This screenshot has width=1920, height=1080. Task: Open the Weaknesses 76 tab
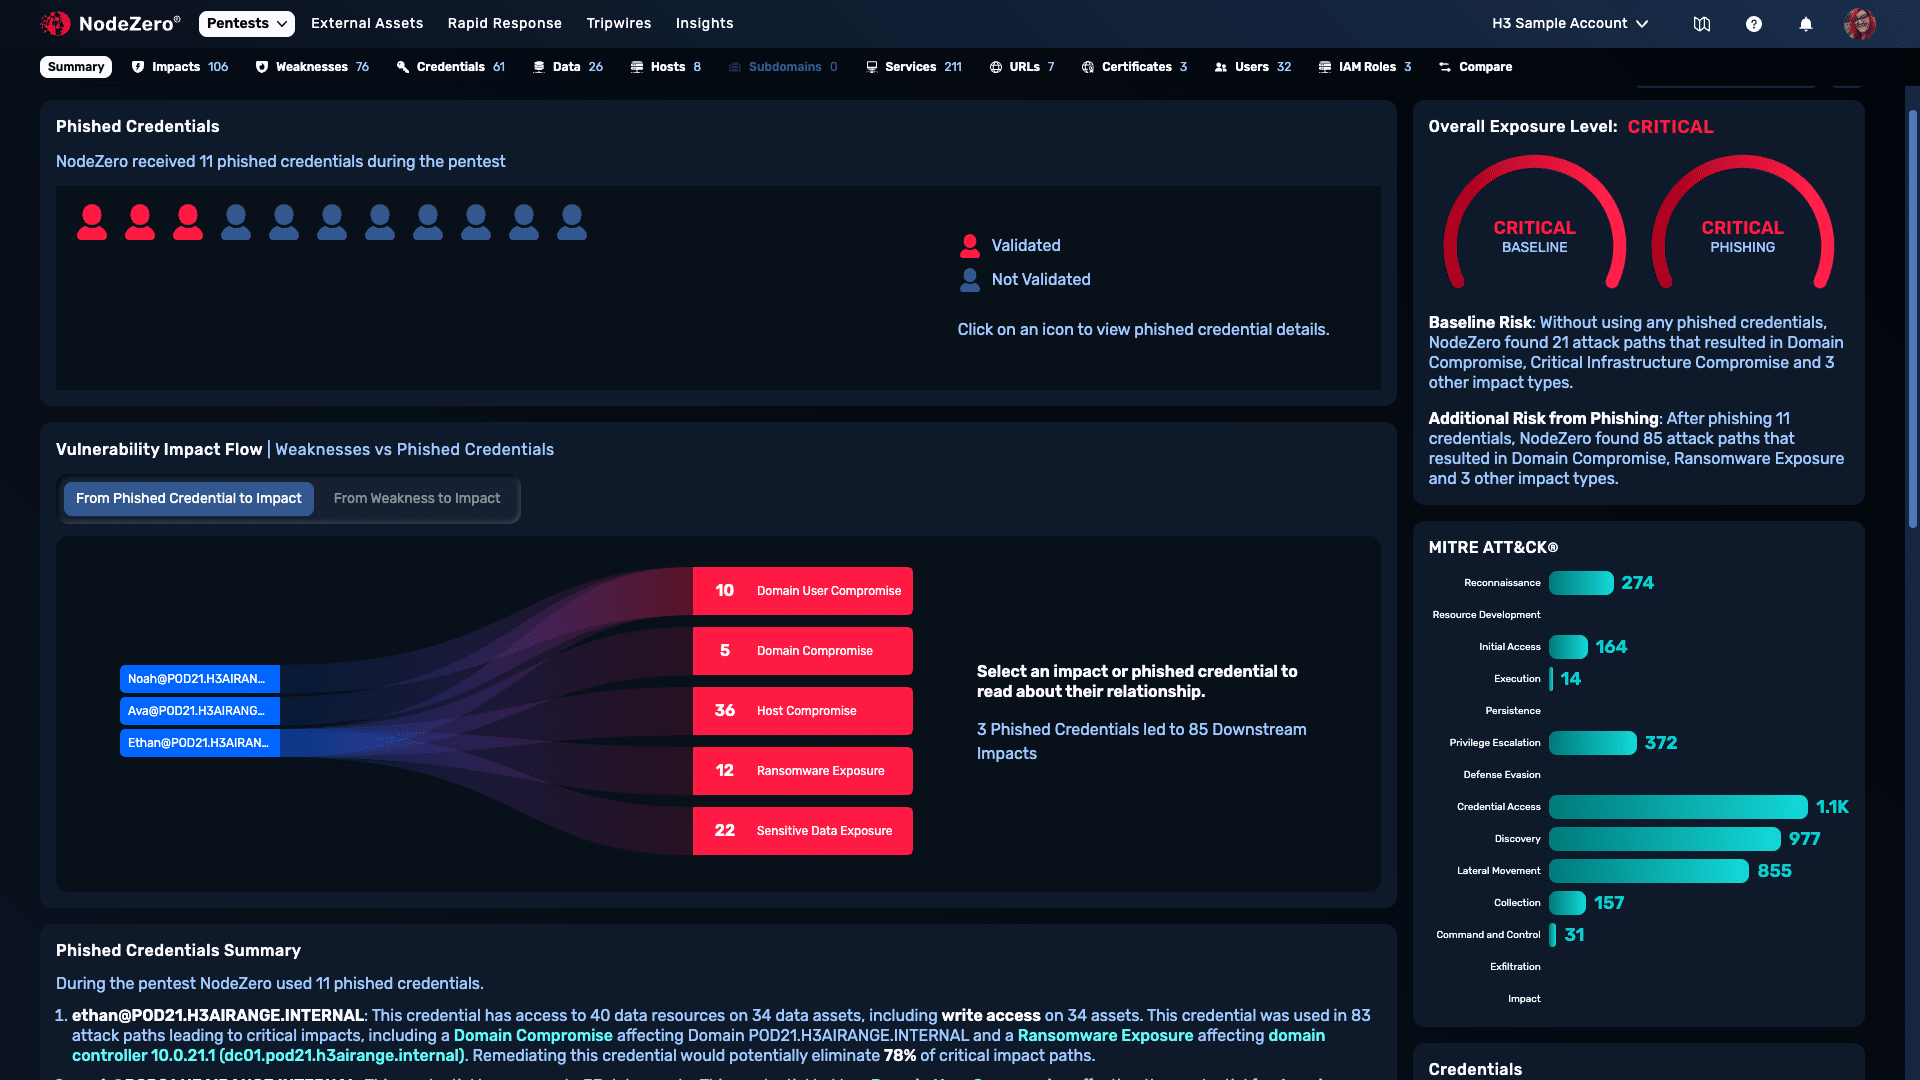[312, 67]
